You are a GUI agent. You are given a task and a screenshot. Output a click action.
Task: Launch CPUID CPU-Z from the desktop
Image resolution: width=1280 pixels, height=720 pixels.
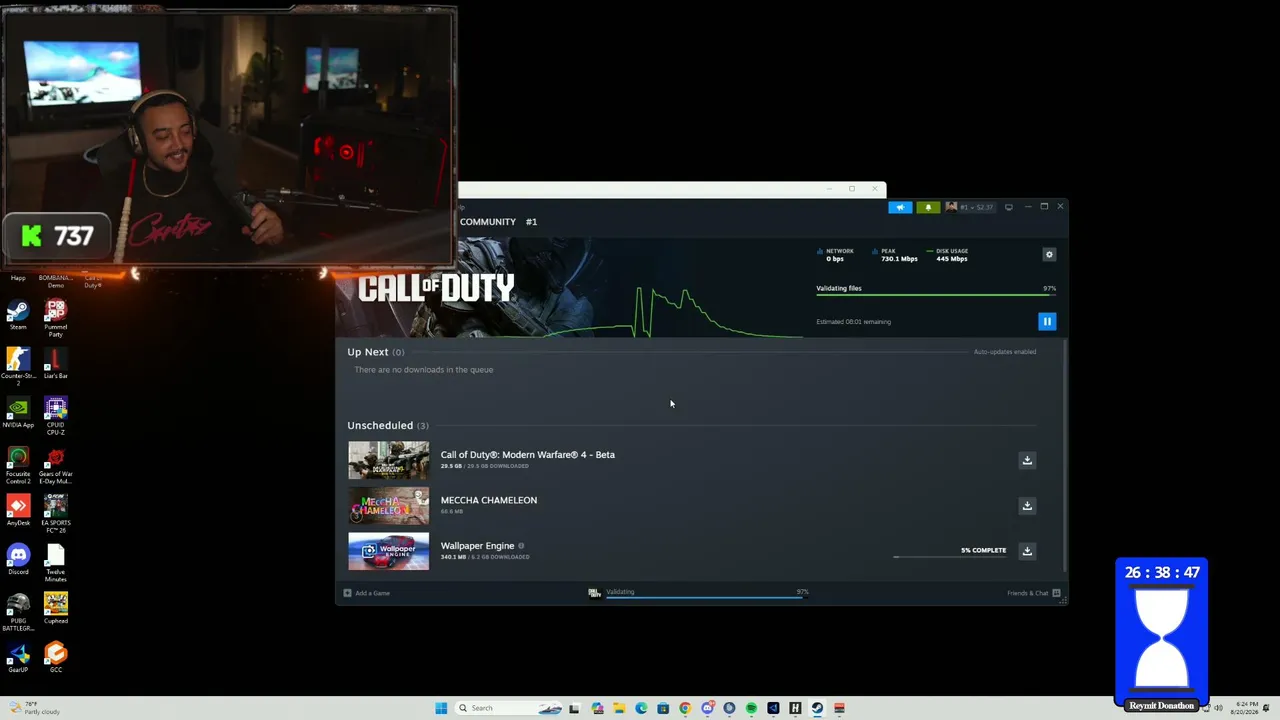(x=55, y=416)
